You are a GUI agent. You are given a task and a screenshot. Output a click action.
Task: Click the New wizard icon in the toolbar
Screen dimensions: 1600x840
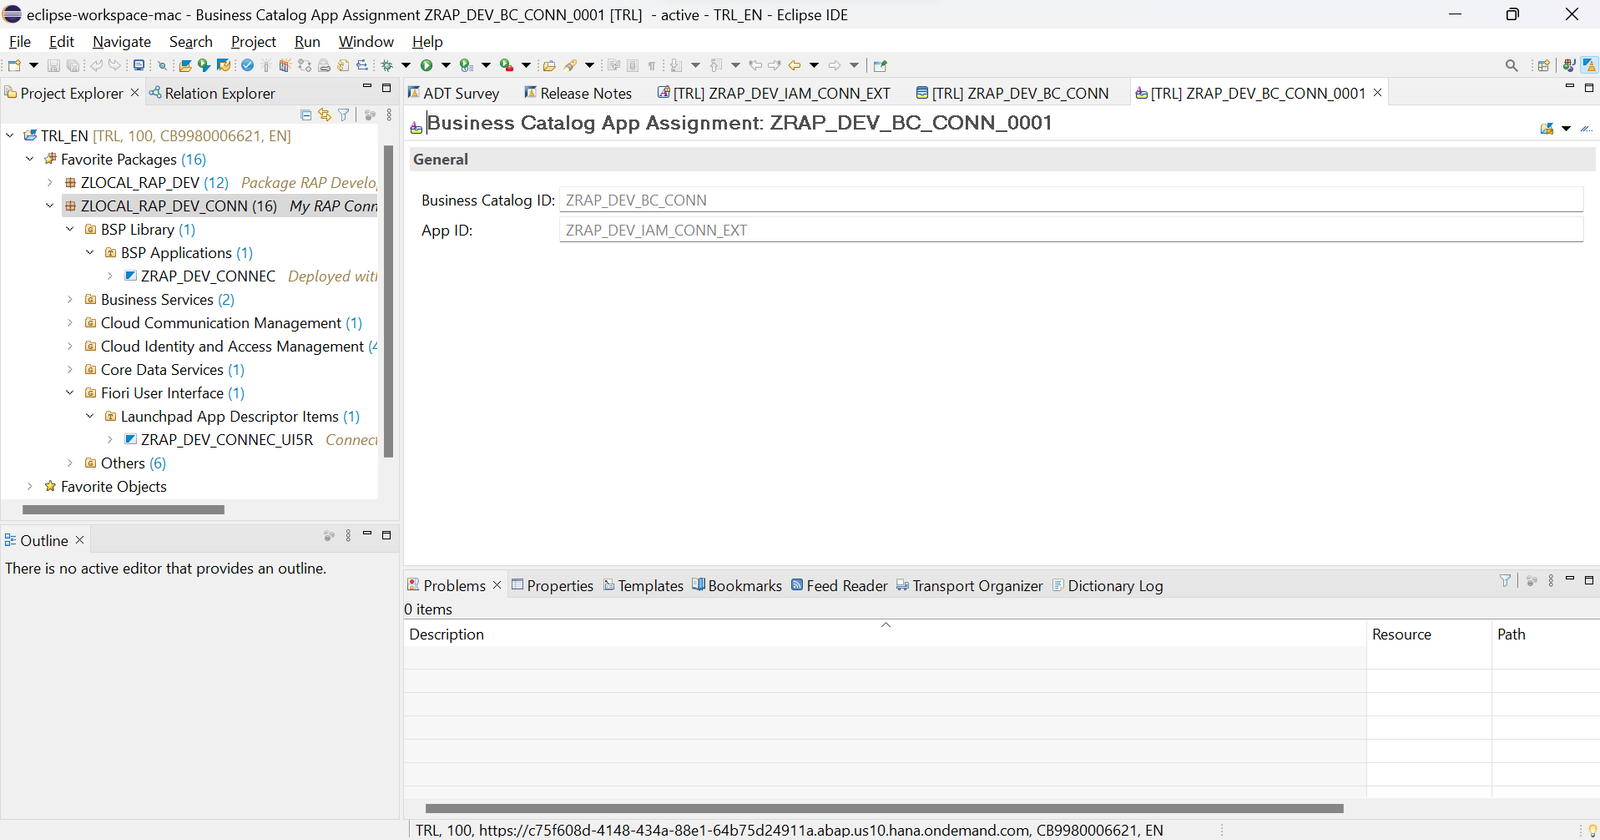coord(14,65)
